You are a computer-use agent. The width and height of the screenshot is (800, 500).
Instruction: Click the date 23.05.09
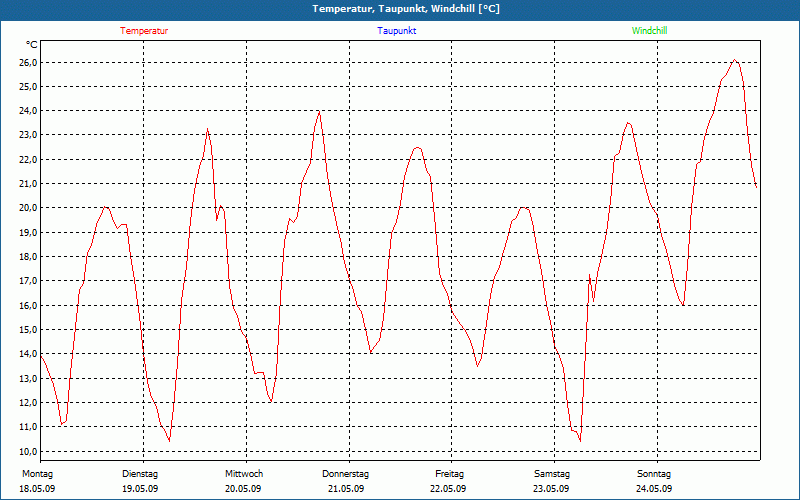[x=552, y=489]
